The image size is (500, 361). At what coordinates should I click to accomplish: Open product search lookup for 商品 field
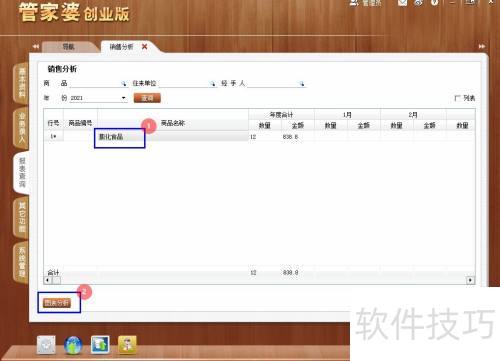pos(124,84)
